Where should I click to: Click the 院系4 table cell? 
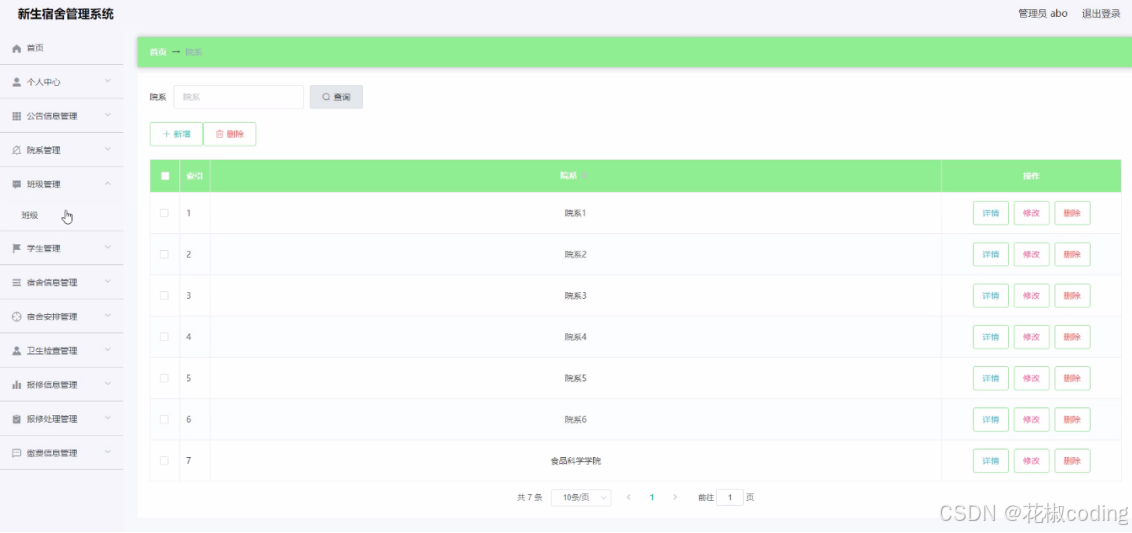coord(575,337)
